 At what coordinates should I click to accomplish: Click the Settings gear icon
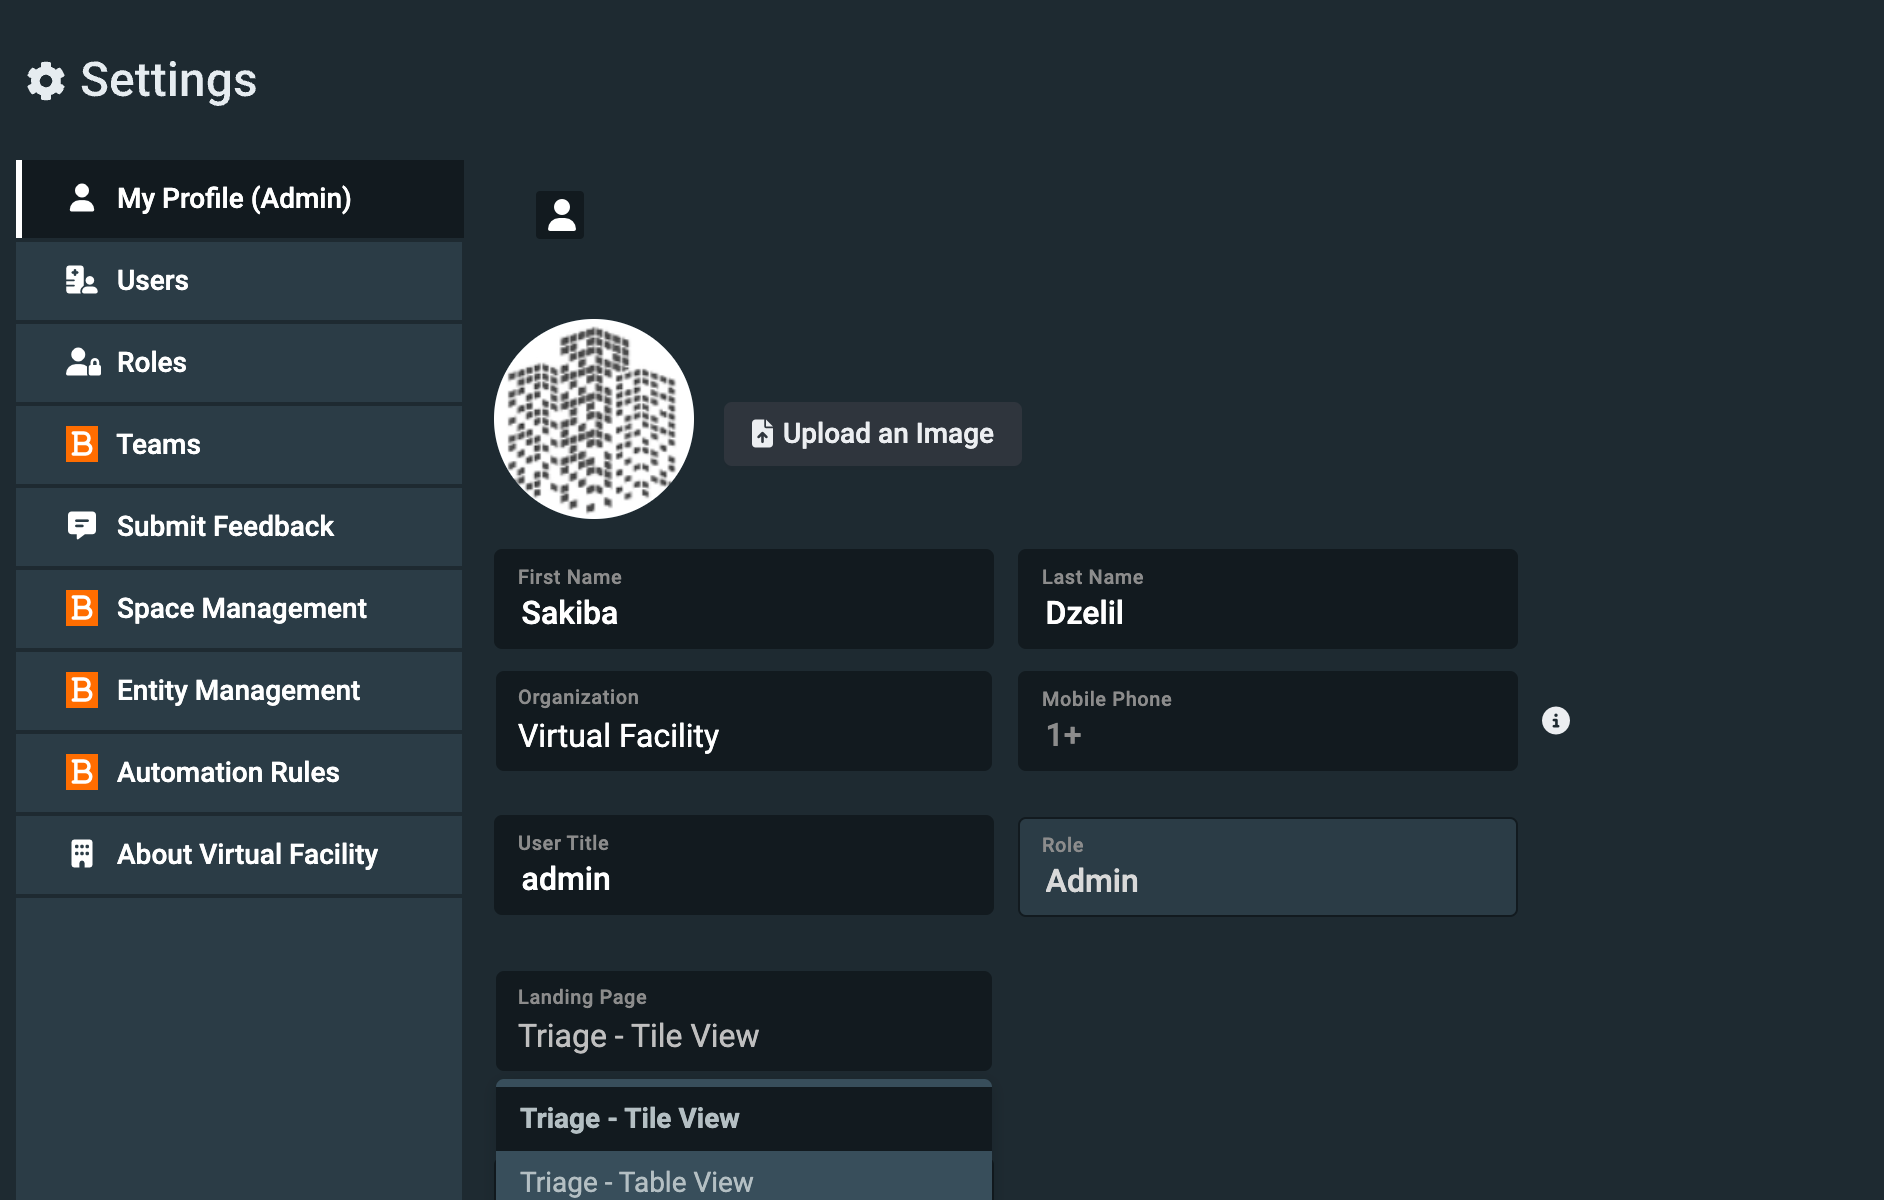[46, 81]
